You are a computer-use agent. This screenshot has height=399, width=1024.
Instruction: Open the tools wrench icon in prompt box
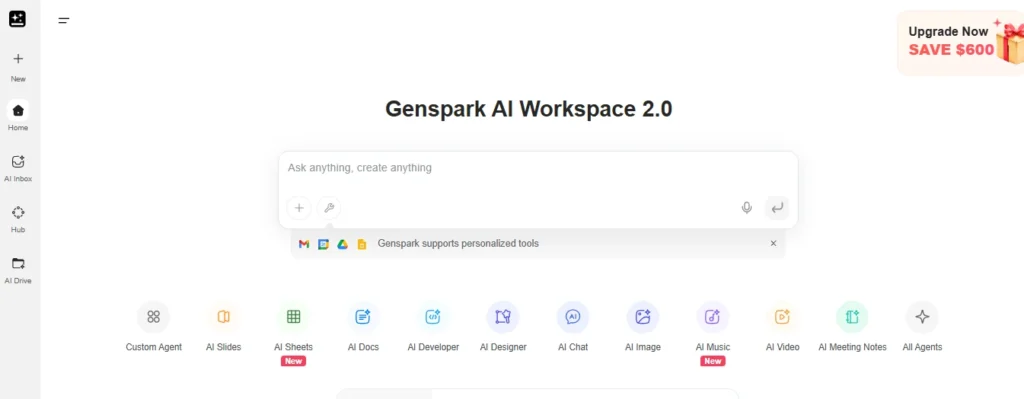pos(329,208)
